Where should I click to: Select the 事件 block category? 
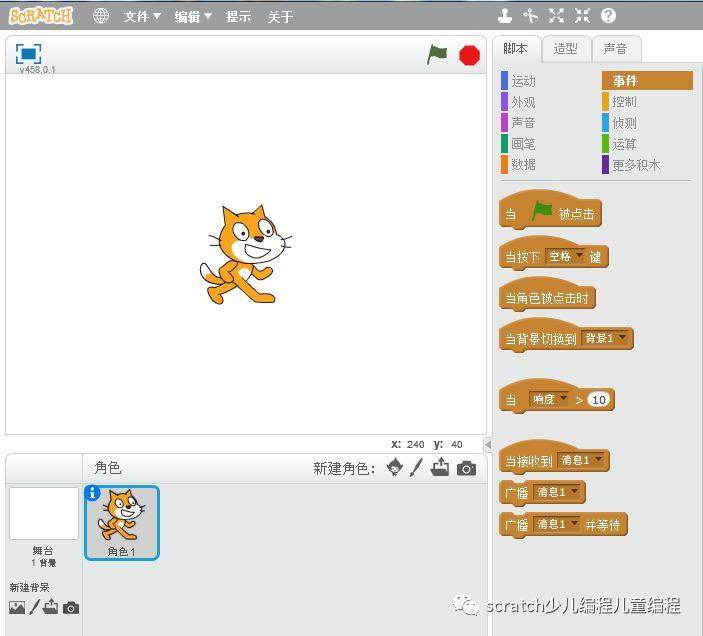point(647,81)
